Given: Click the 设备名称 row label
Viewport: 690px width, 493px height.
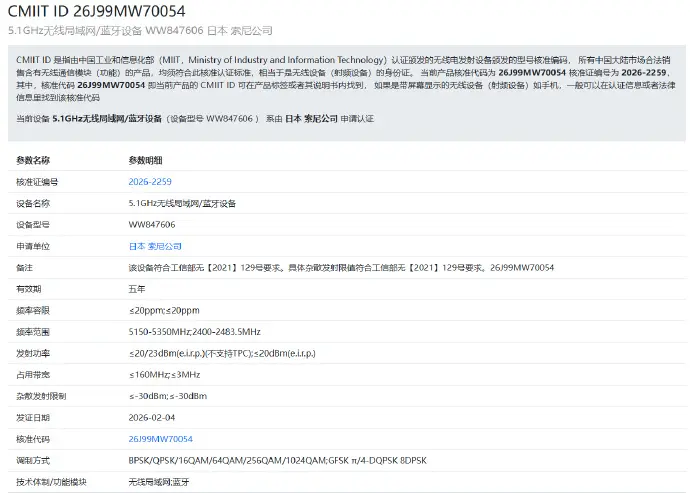Looking at the screenshot, I should pyautogui.click(x=33, y=203).
